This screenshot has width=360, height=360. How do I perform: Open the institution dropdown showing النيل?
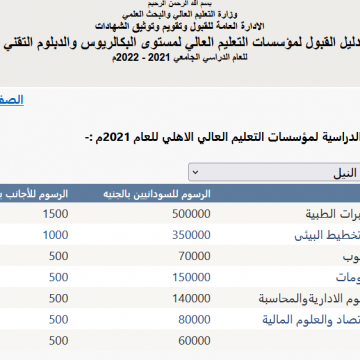click(x=274, y=172)
